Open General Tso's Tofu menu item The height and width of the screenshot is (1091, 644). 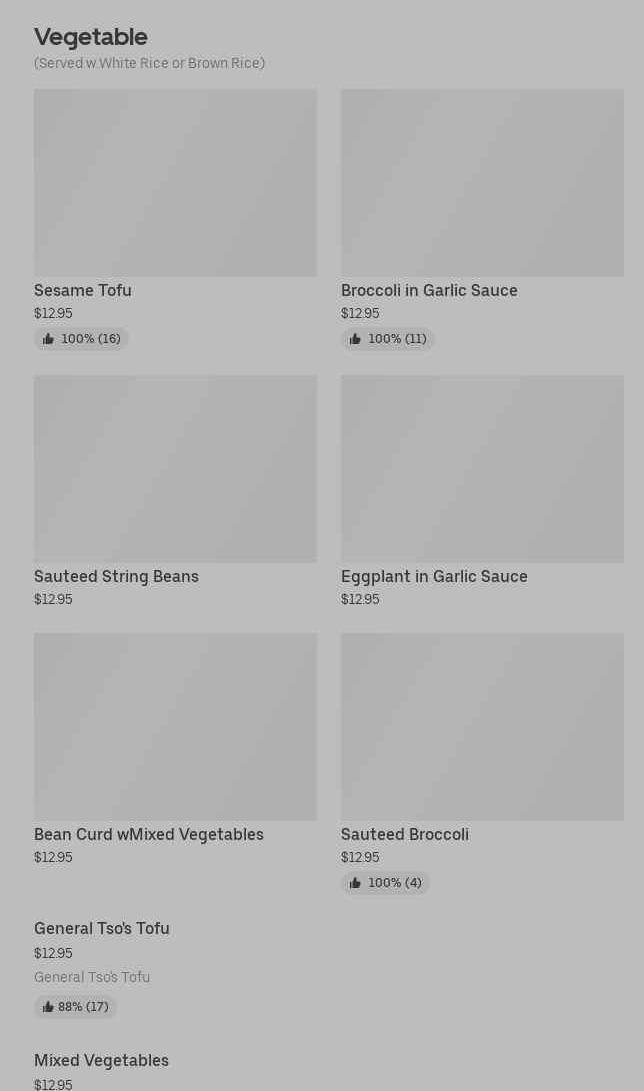(x=102, y=929)
